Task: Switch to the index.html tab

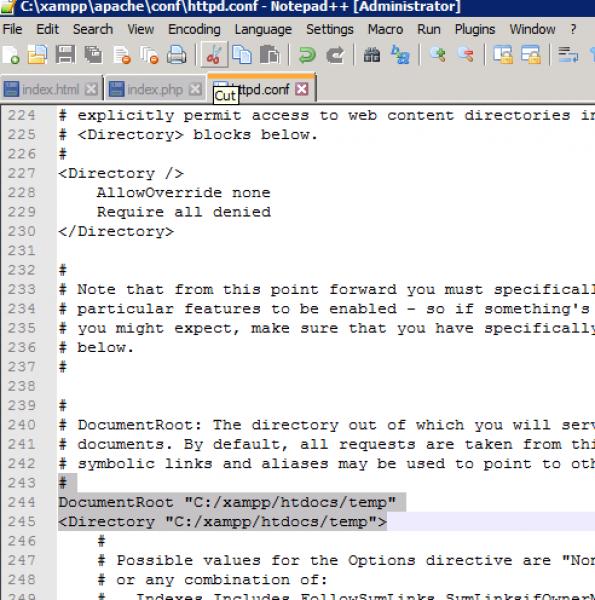Action: (x=50, y=90)
